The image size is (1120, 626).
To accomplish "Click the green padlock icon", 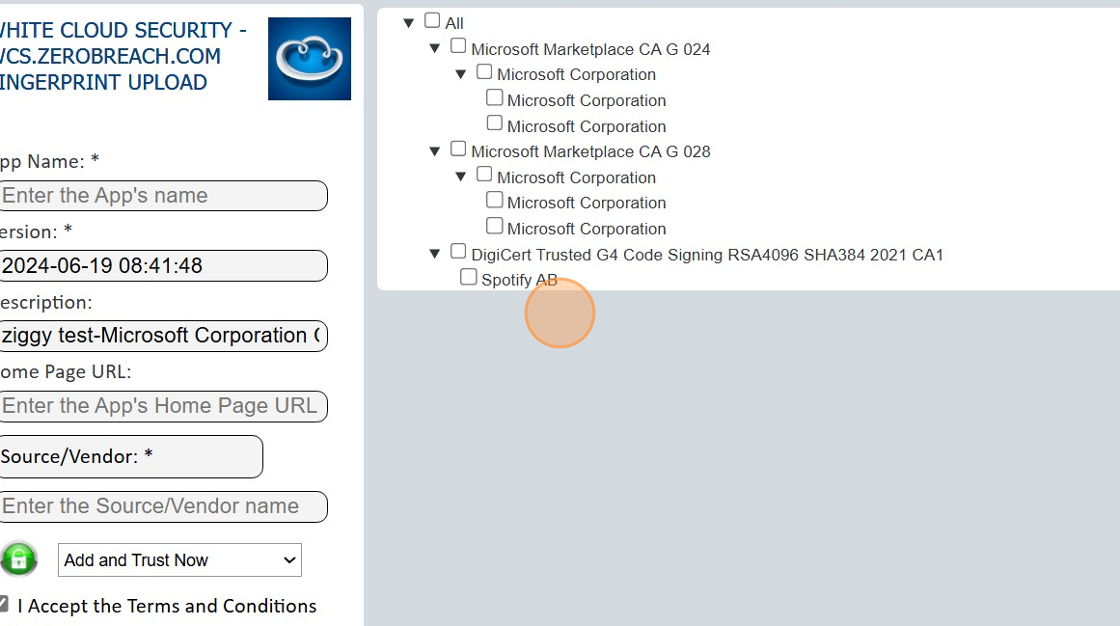I will pyautogui.click(x=18, y=559).
